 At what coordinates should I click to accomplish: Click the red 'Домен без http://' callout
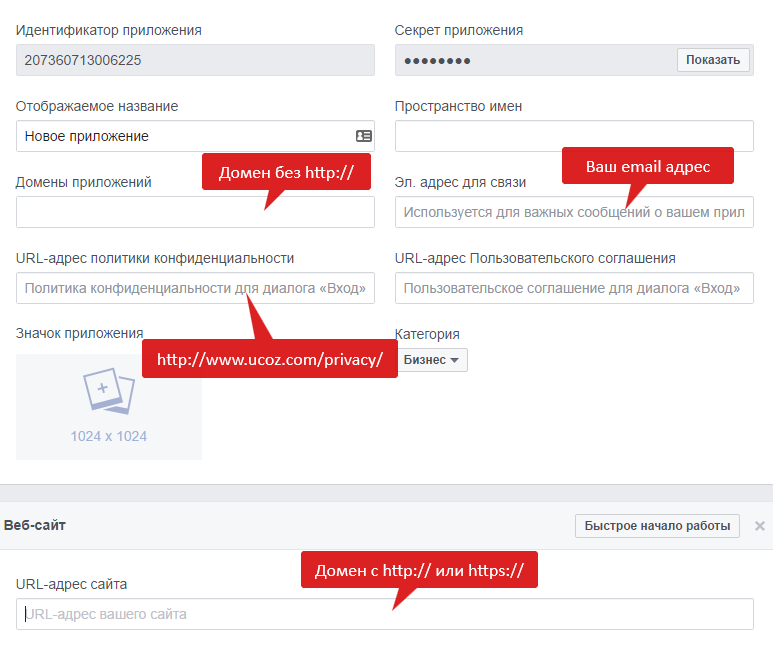pos(286,172)
